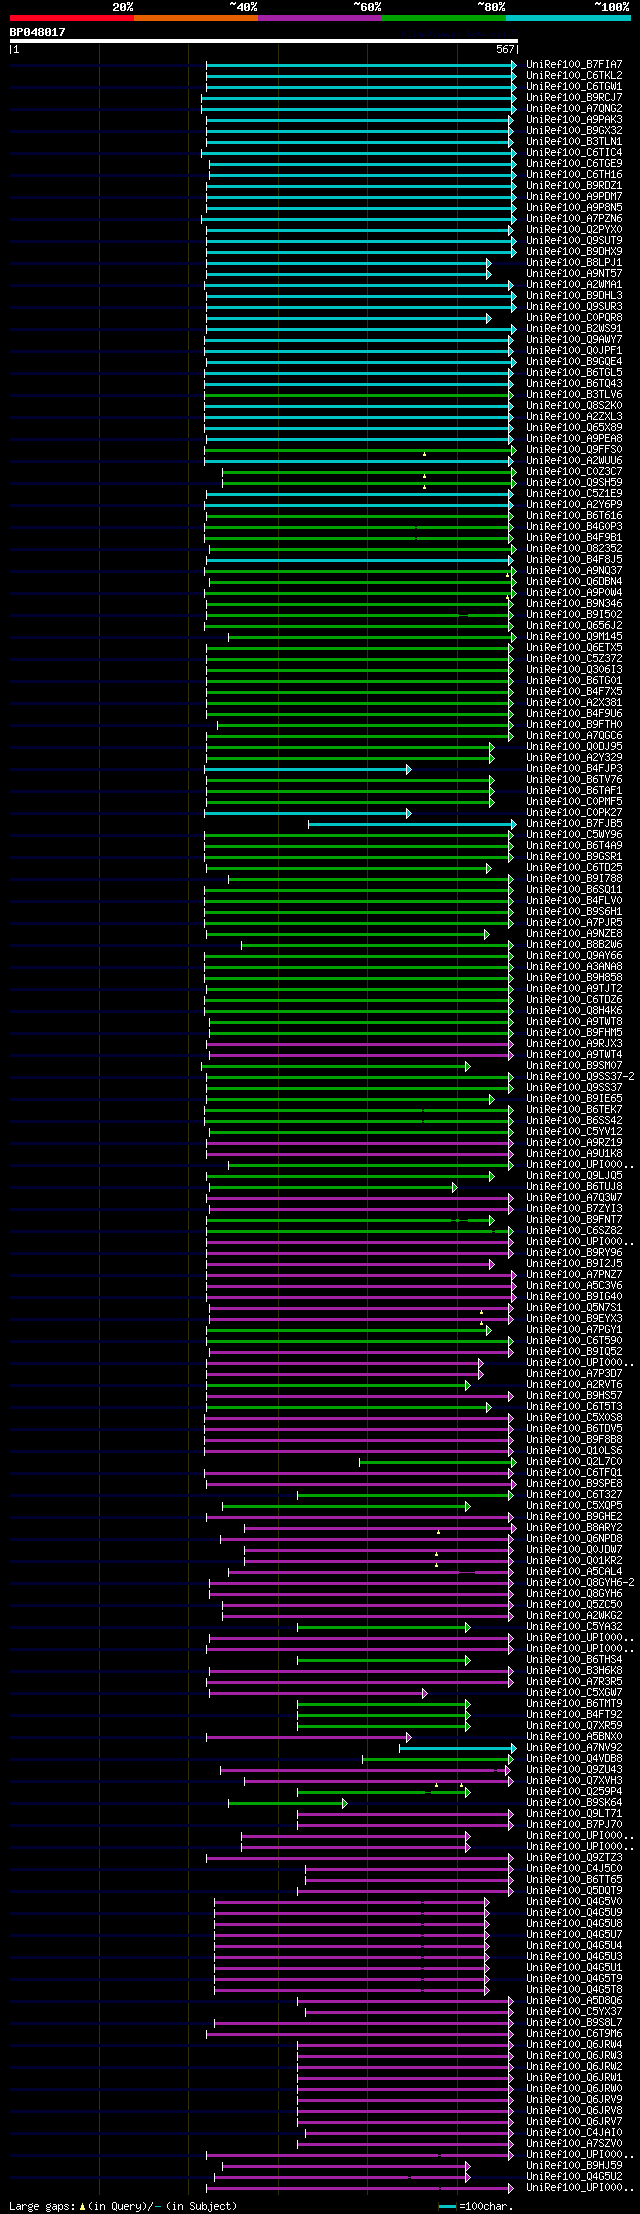Viewport: 640px width, 2214px height.
Task: Select the UniRef100_O82352 label
Action: coord(574,548)
